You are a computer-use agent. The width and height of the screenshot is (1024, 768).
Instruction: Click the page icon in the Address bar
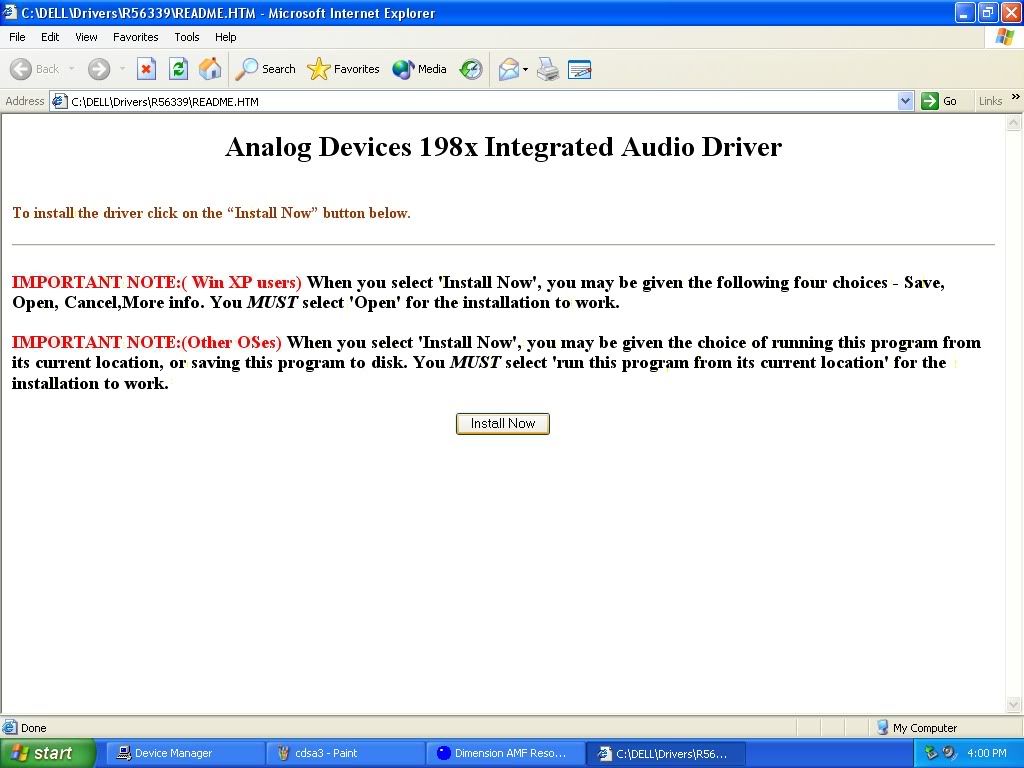coord(59,101)
